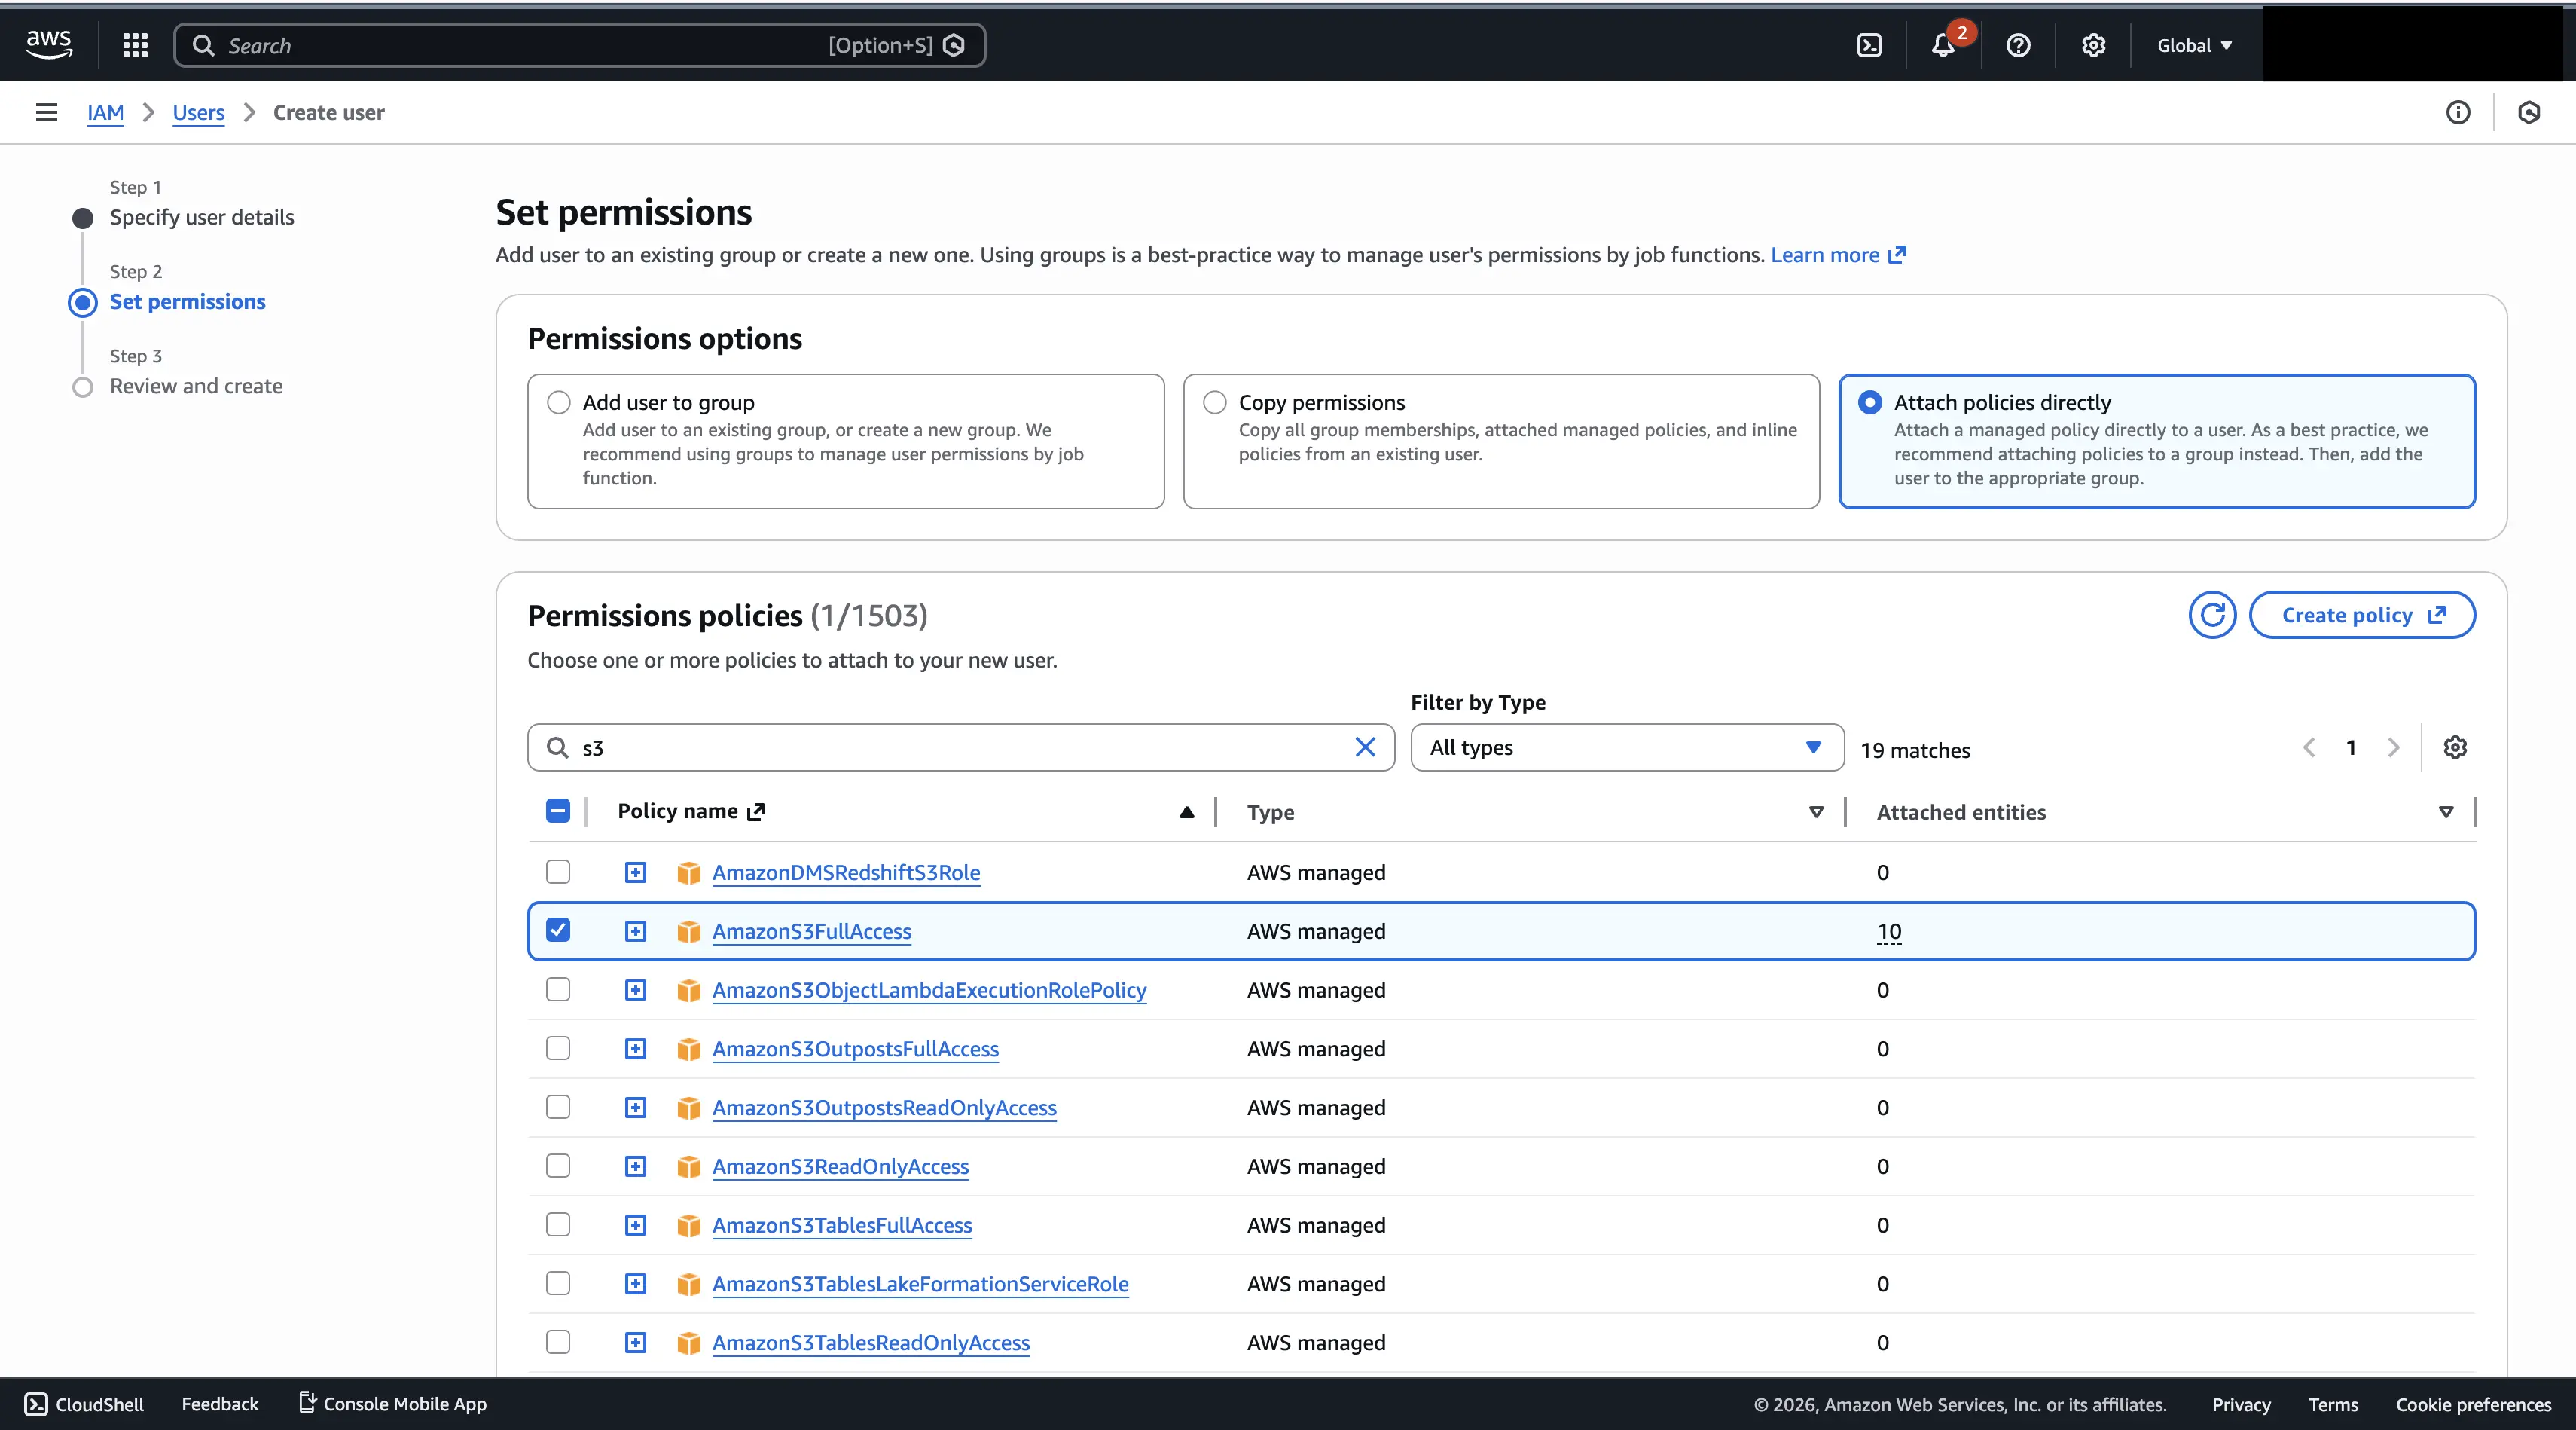This screenshot has width=2576, height=1430.
Task: Open the Privacy footer link
Action: coord(2241,1404)
